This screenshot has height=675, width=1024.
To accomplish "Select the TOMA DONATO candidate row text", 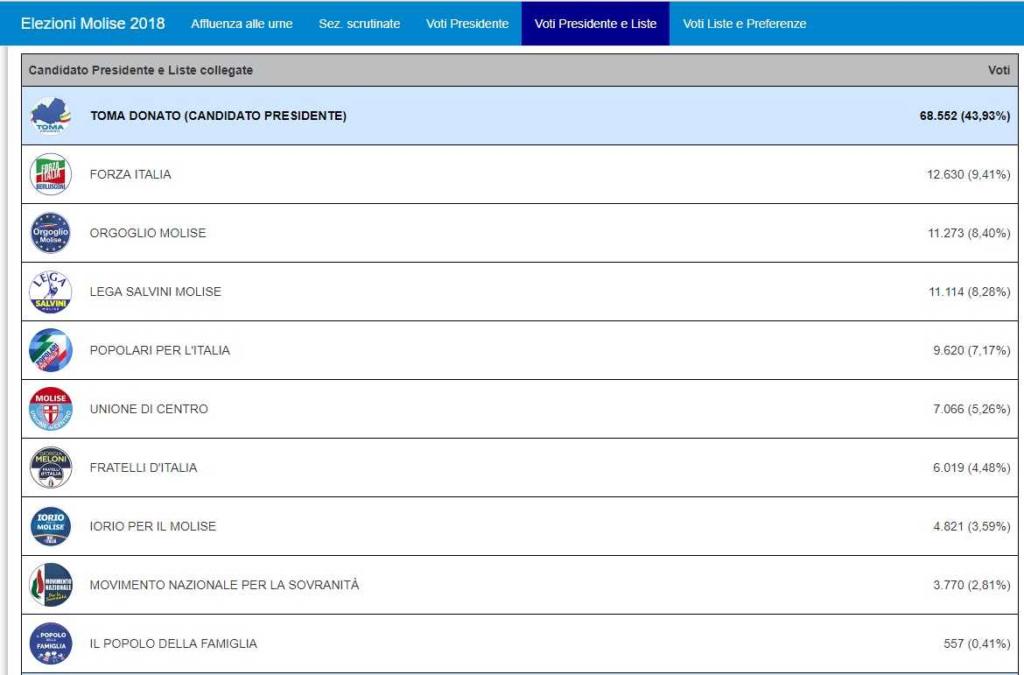I will pos(218,116).
